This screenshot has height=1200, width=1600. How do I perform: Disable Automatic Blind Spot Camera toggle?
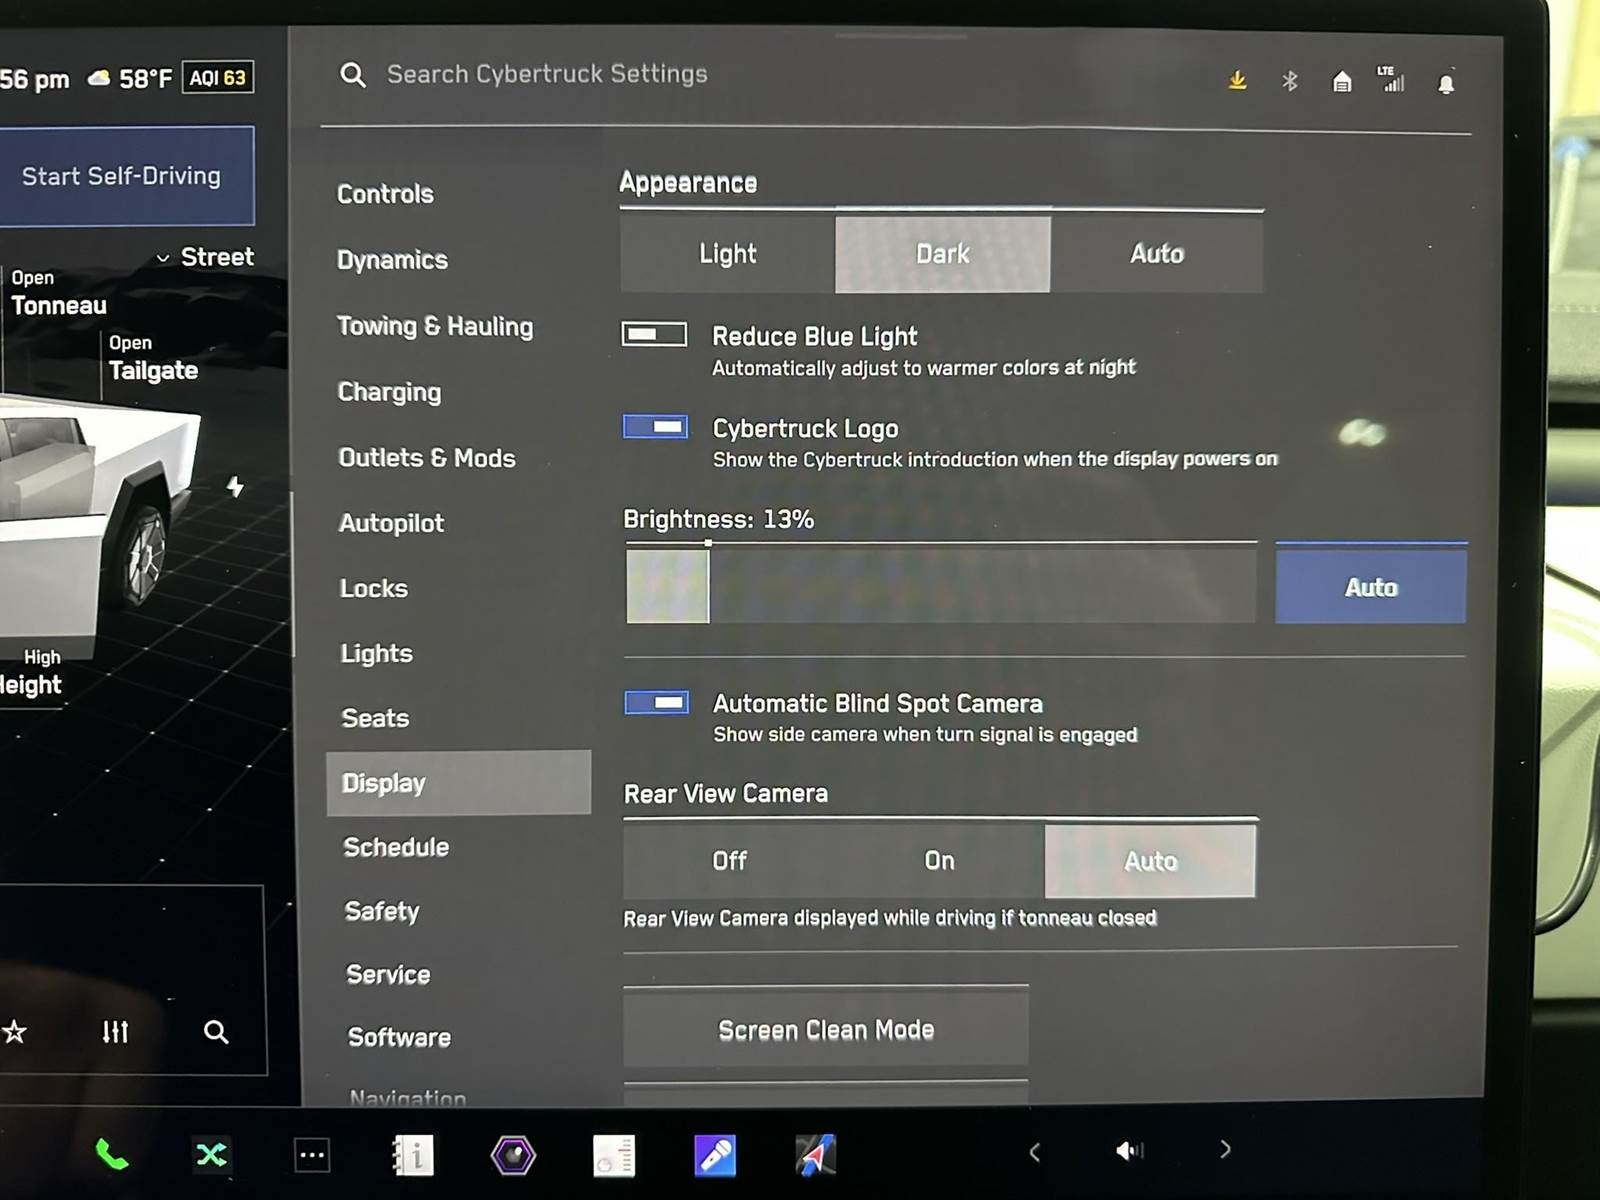coord(657,703)
